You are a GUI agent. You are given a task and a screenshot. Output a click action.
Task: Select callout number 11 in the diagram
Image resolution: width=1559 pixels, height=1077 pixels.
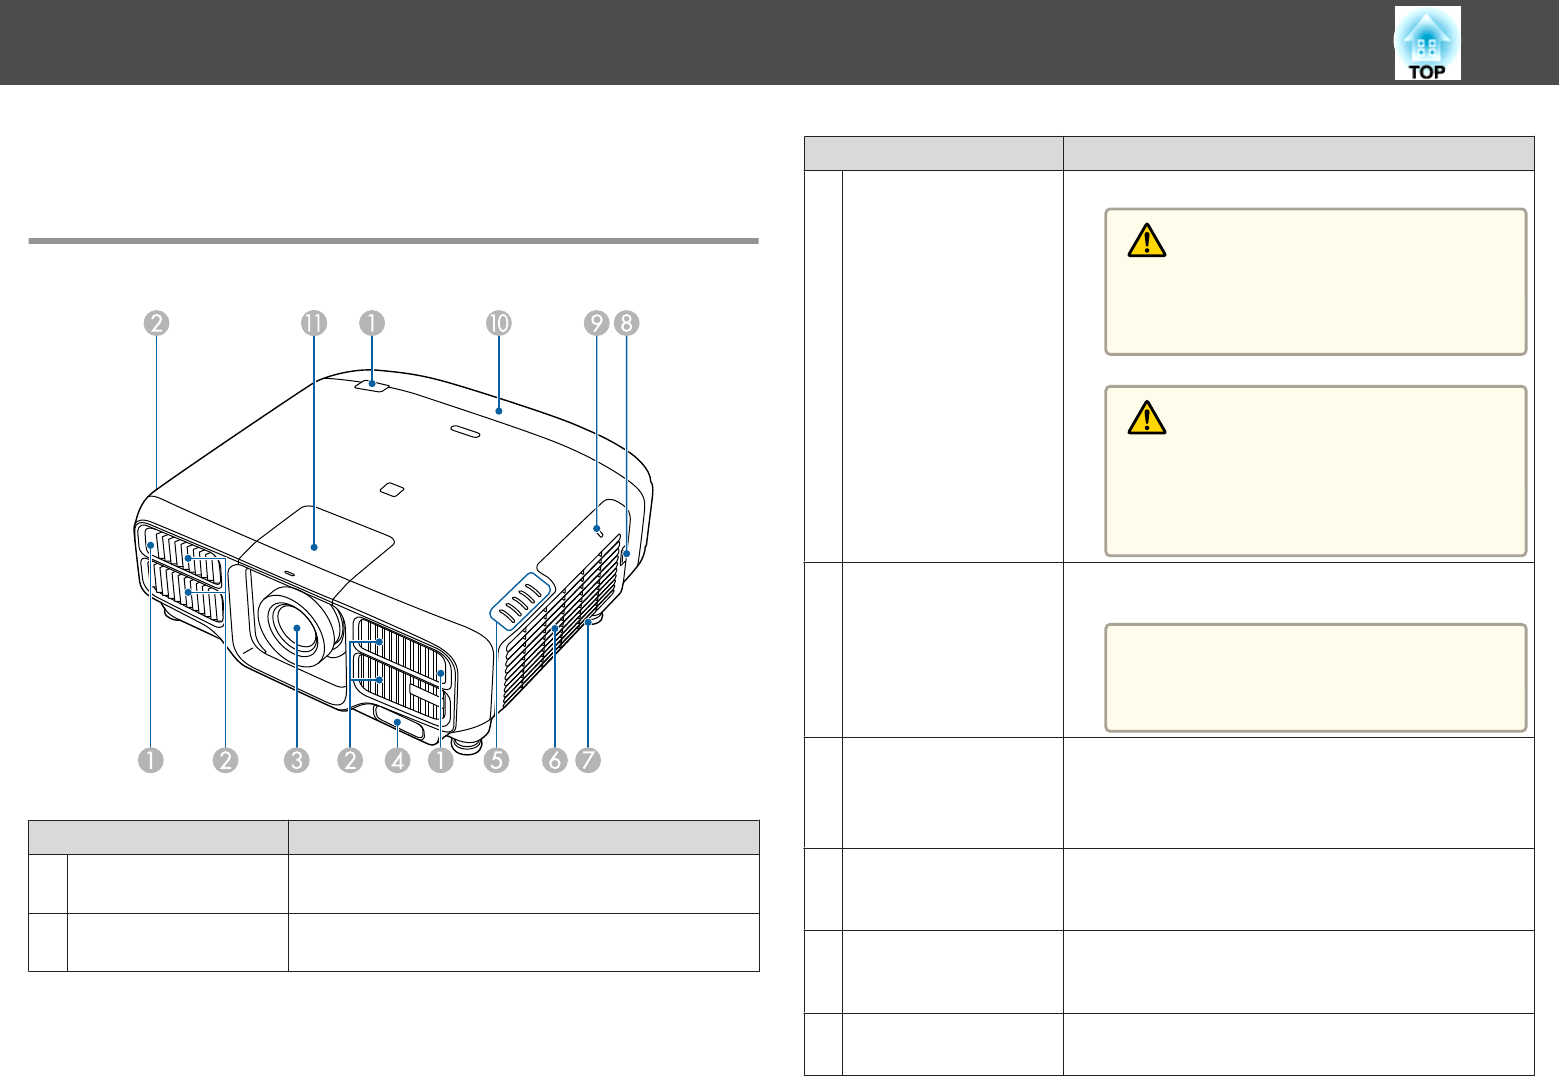pos(313,323)
